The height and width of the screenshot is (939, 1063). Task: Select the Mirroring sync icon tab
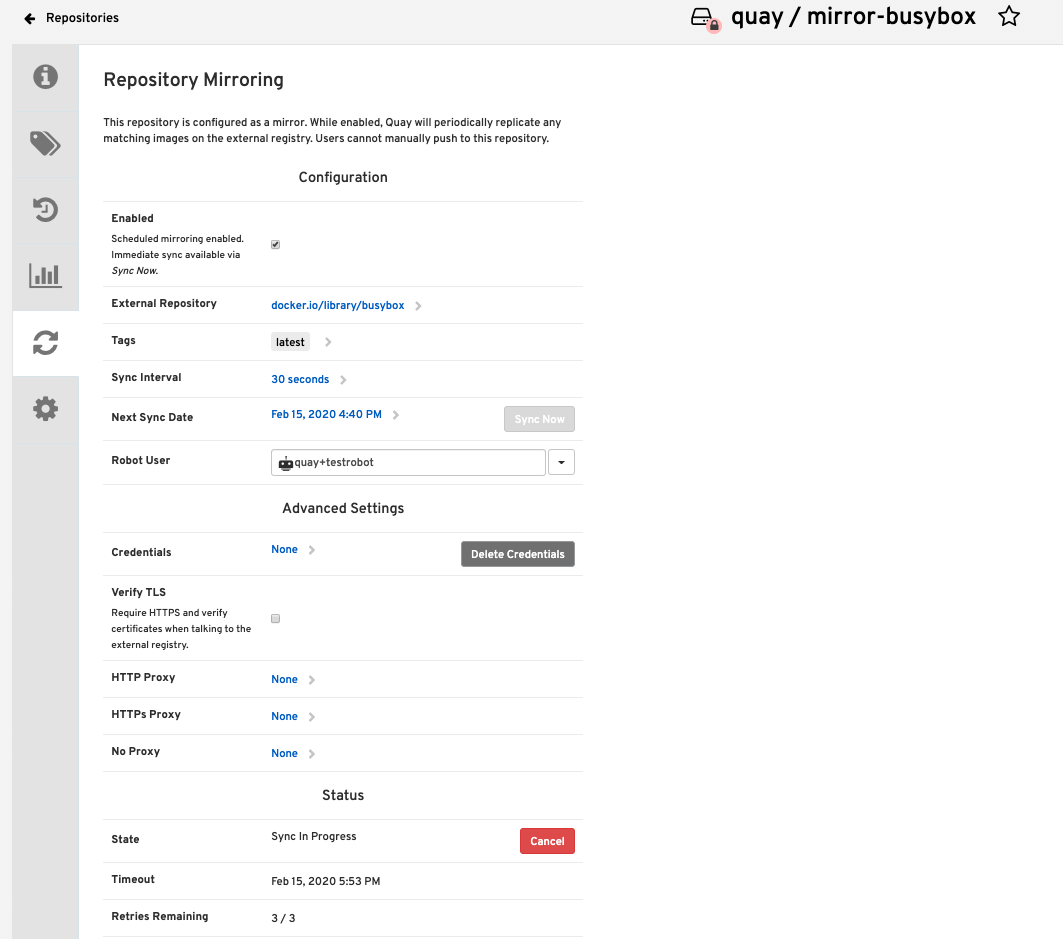click(x=45, y=342)
